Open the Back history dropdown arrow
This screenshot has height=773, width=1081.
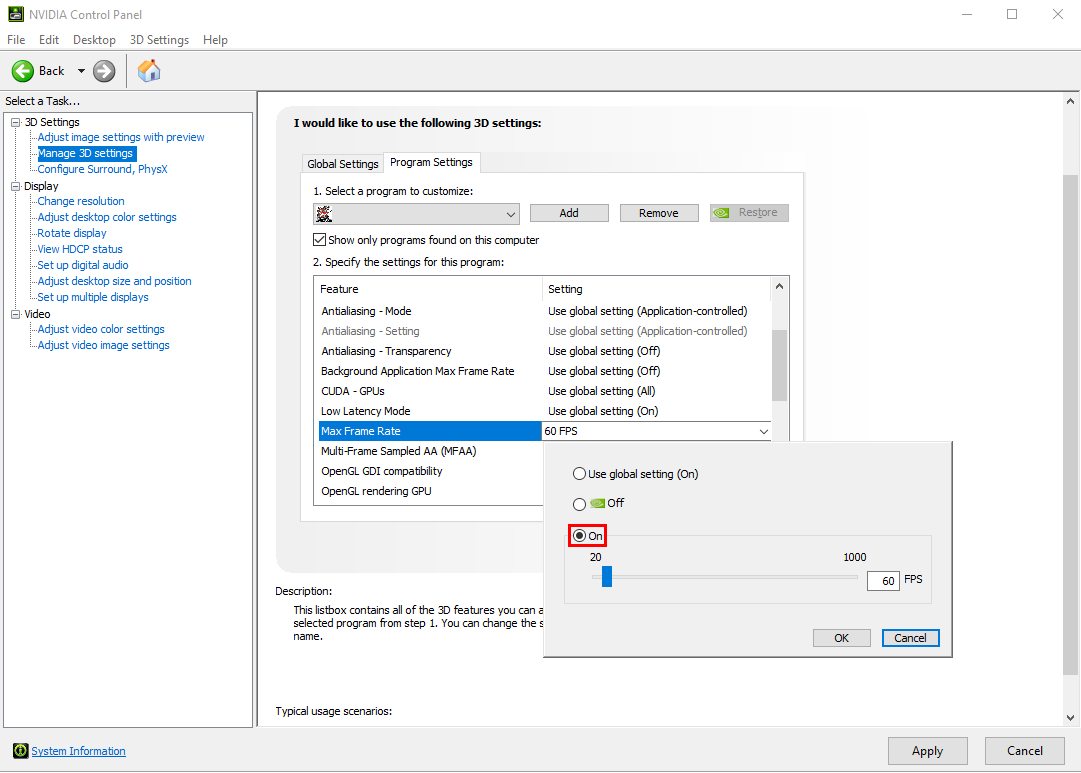pyautogui.click(x=81, y=71)
